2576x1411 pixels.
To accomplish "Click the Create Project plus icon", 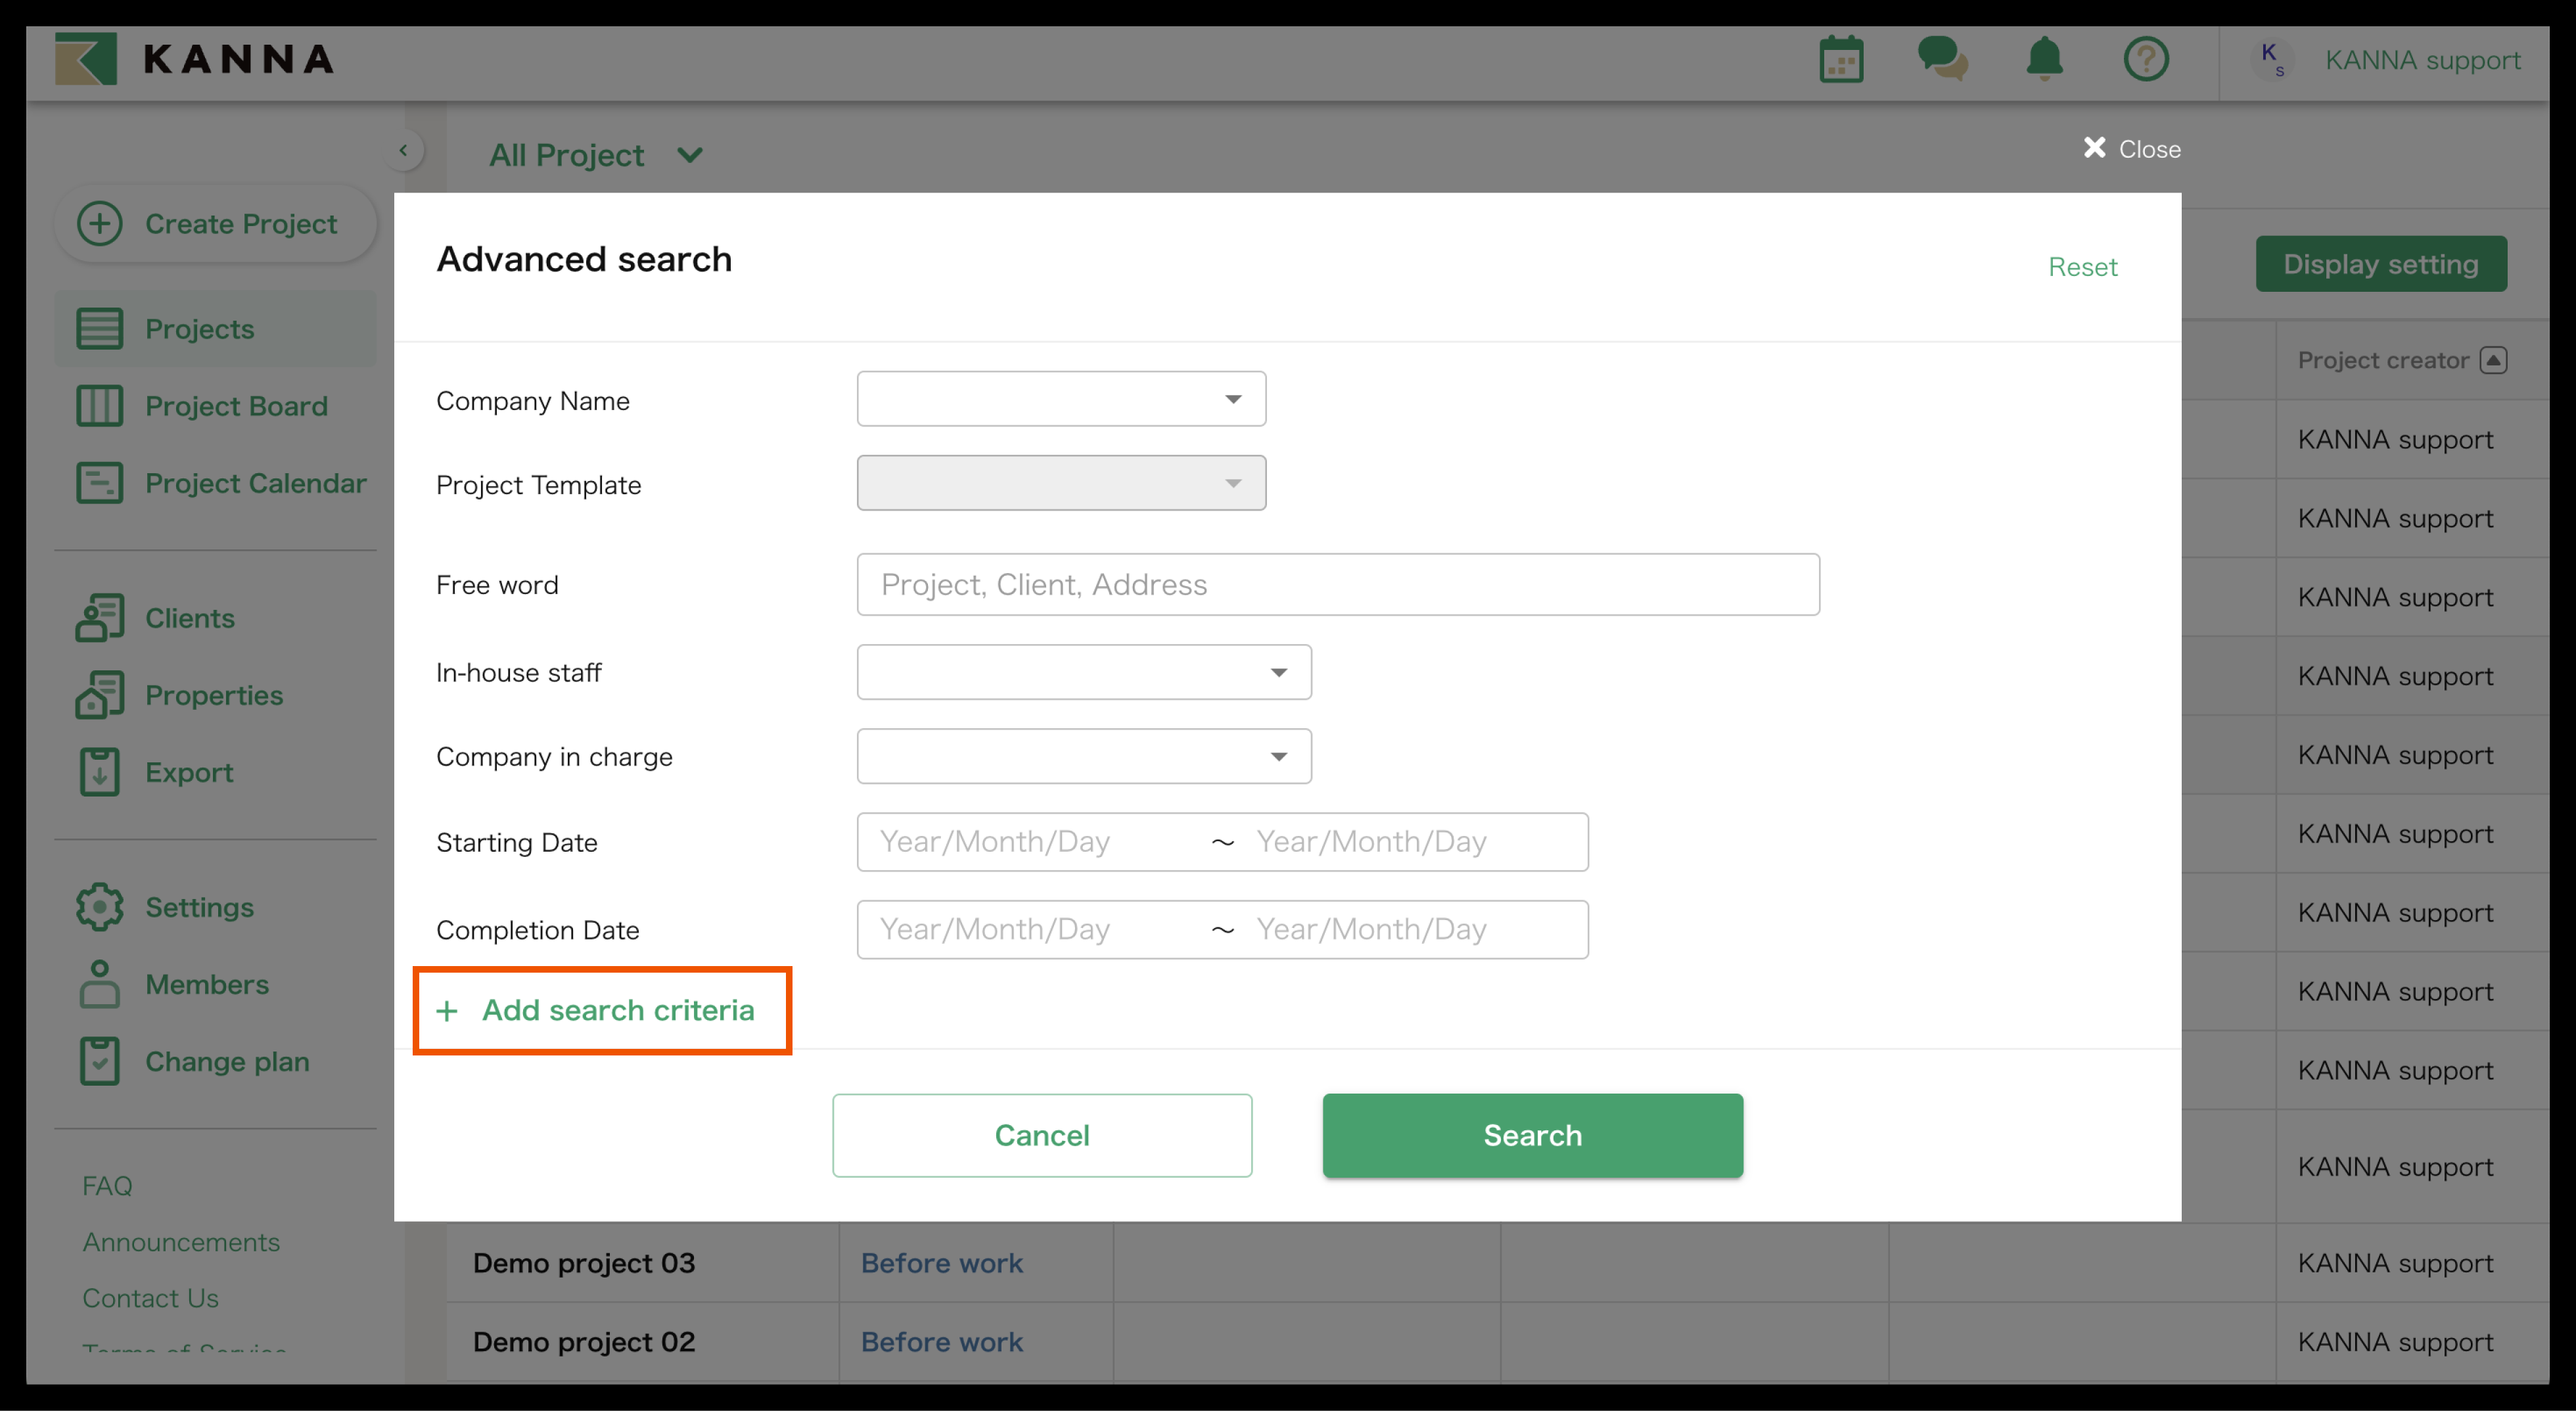I will tap(100, 223).
